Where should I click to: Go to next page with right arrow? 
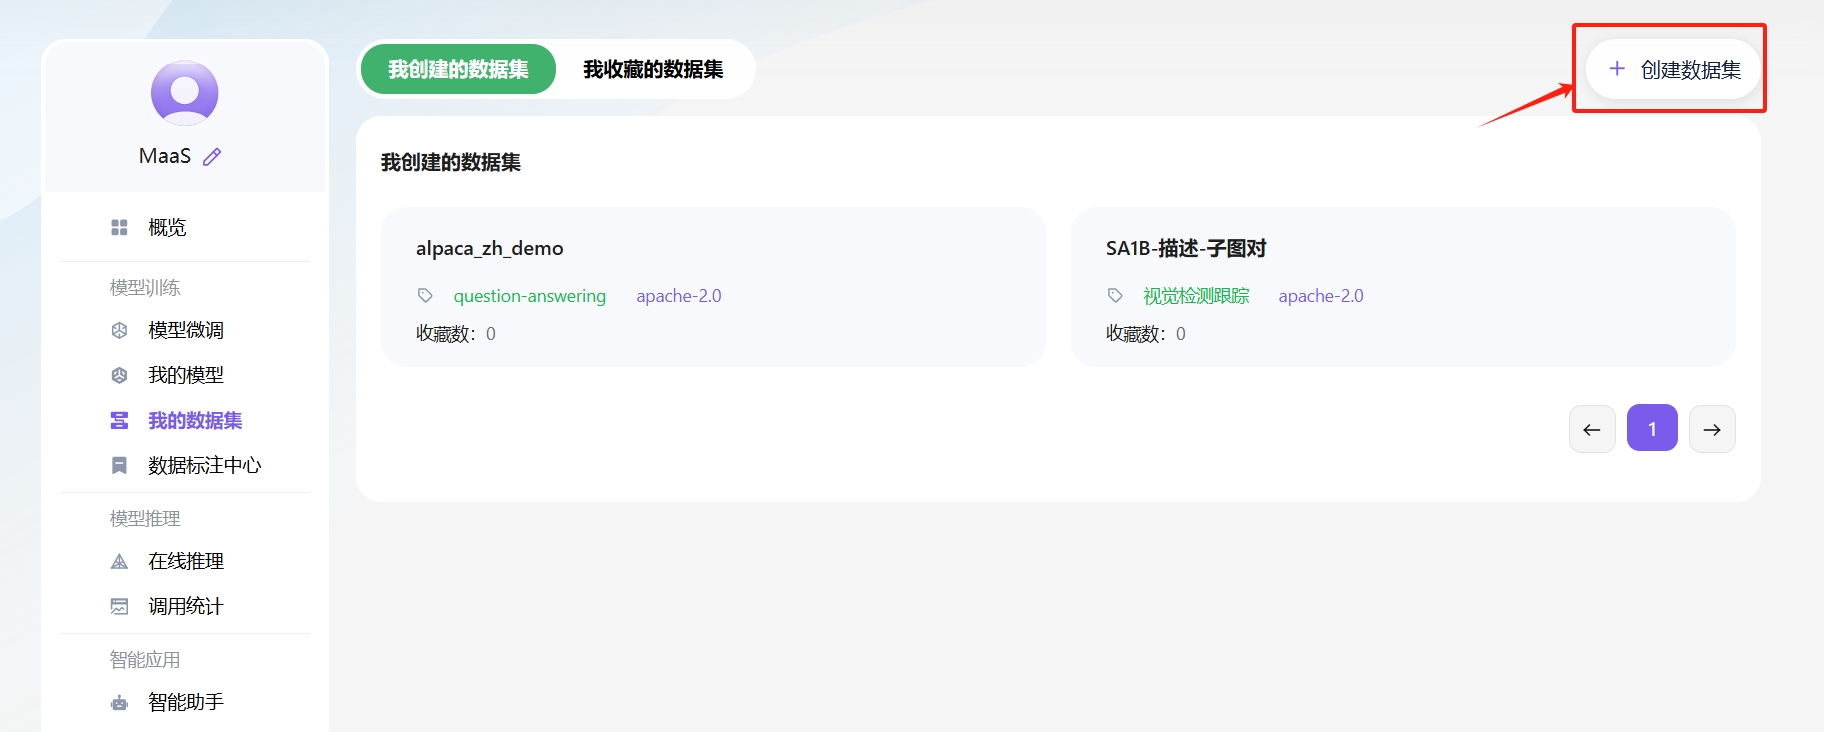tap(1712, 429)
